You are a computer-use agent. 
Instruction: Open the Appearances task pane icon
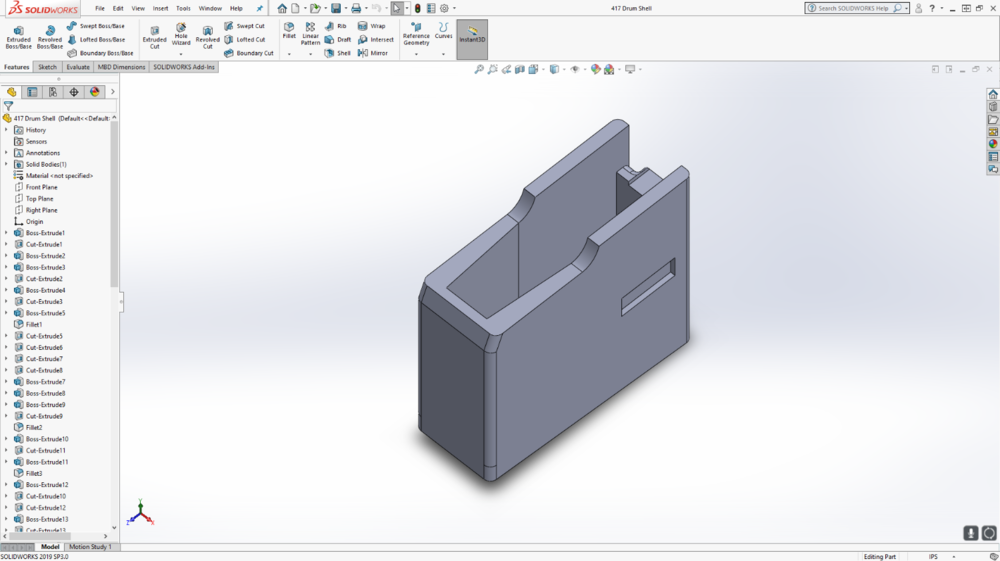[993, 144]
